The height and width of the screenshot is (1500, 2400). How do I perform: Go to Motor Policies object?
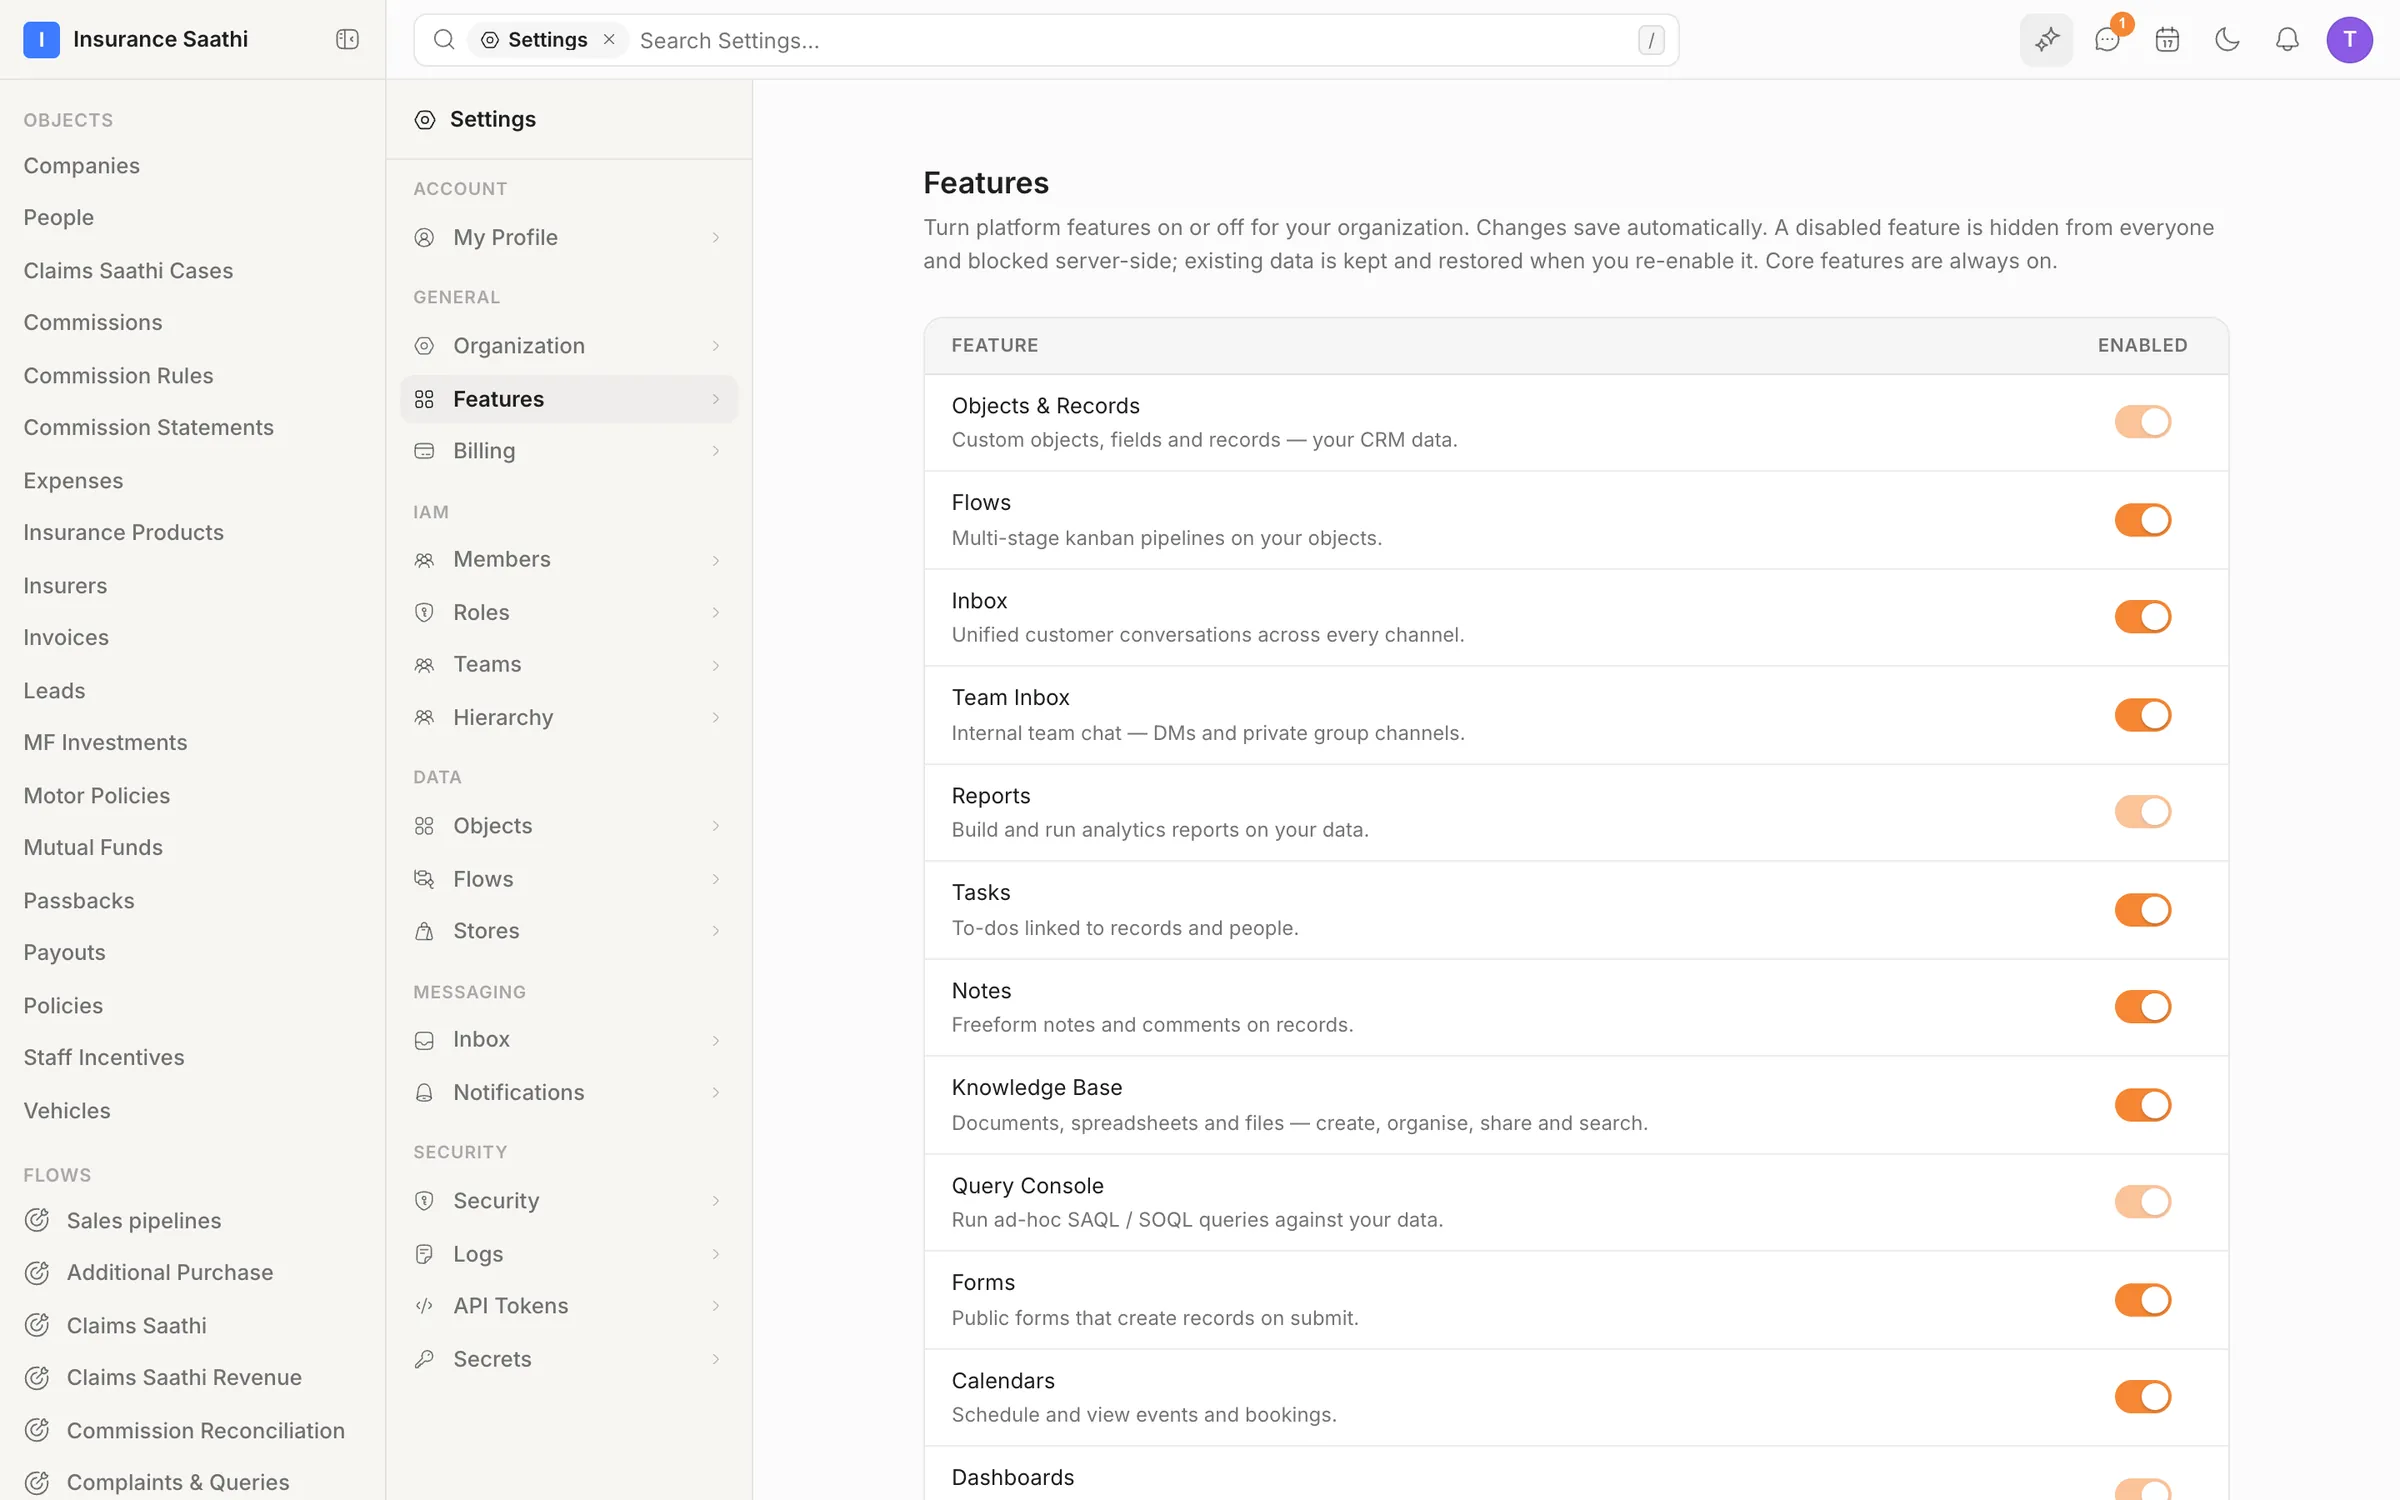(97, 796)
